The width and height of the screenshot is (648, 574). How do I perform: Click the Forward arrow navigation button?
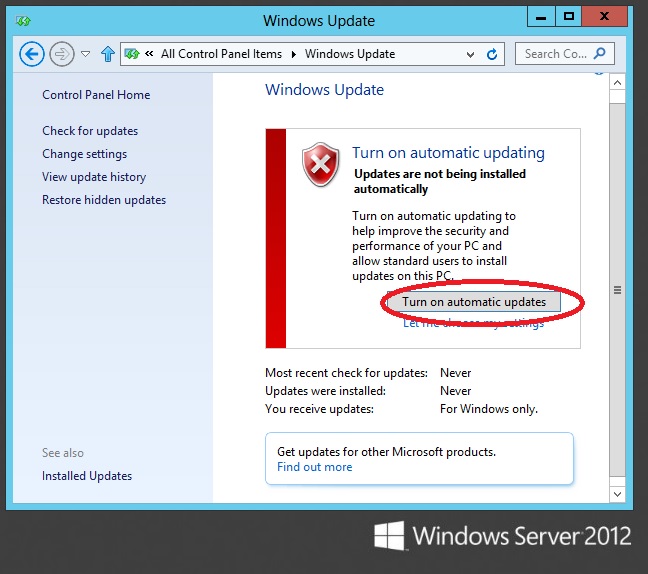click(62, 54)
